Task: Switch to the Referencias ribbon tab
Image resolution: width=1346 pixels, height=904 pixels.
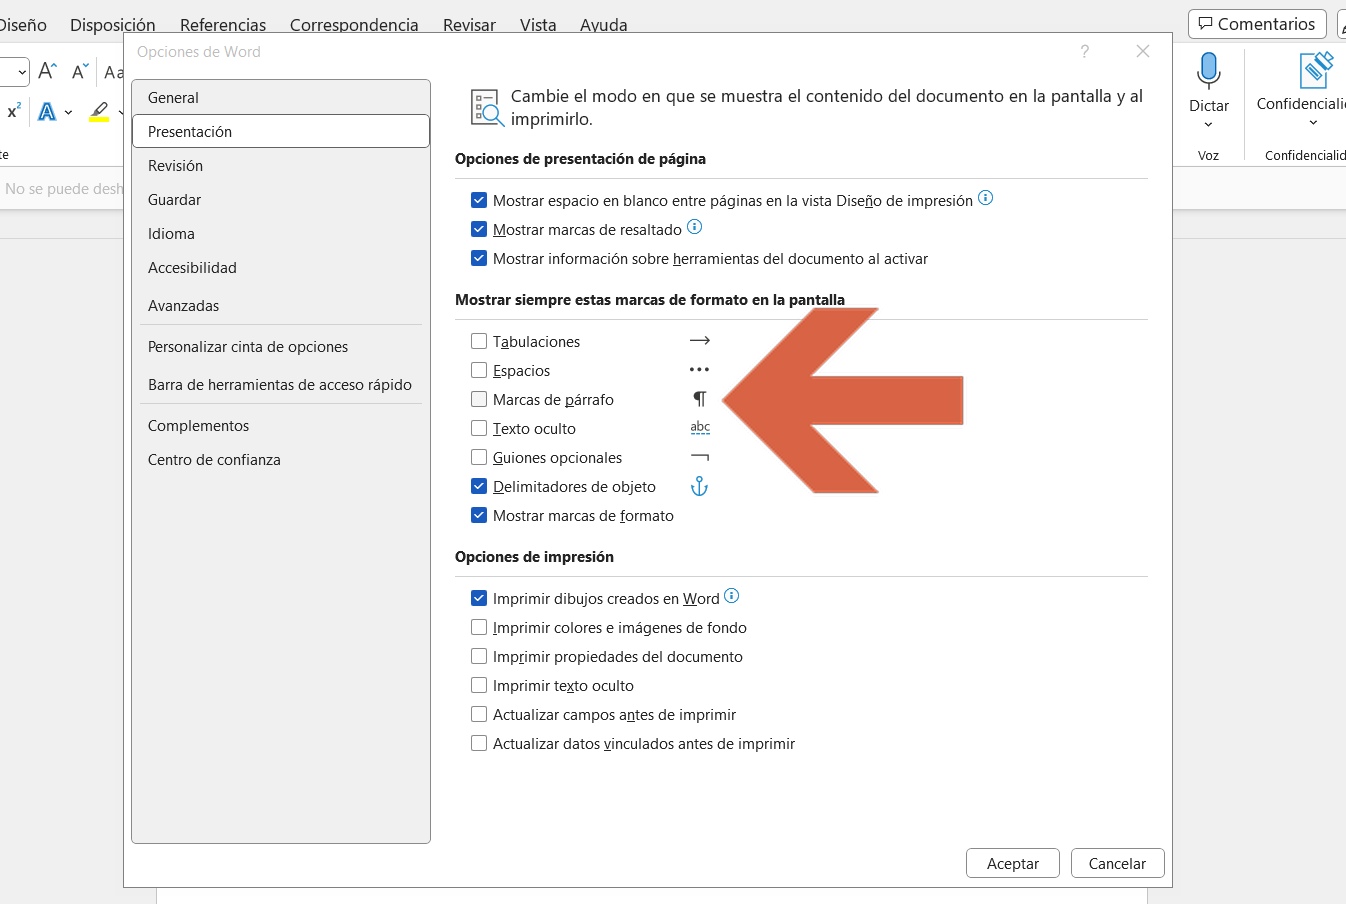Action: [x=223, y=24]
